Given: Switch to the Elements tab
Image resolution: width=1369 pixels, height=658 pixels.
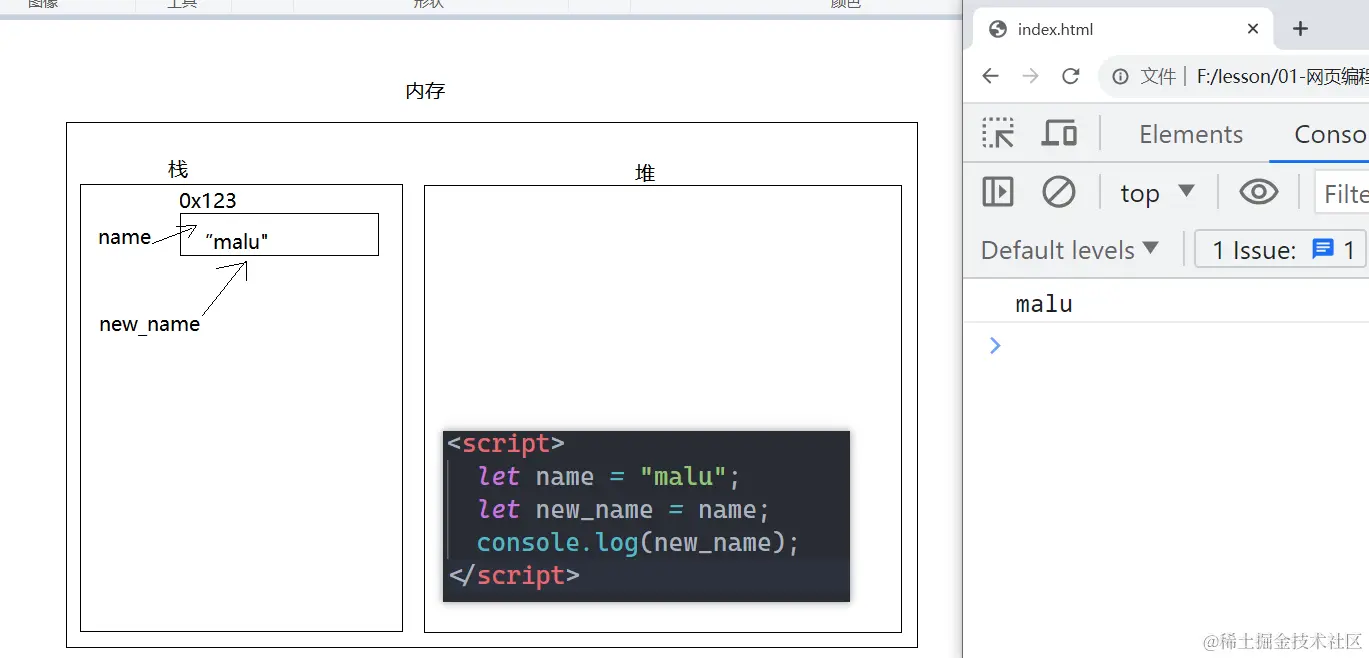Looking at the screenshot, I should click(x=1191, y=134).
